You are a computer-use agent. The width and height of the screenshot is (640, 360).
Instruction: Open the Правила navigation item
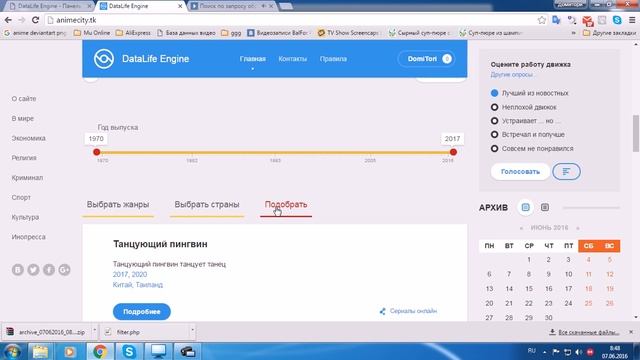pos(333,59)
